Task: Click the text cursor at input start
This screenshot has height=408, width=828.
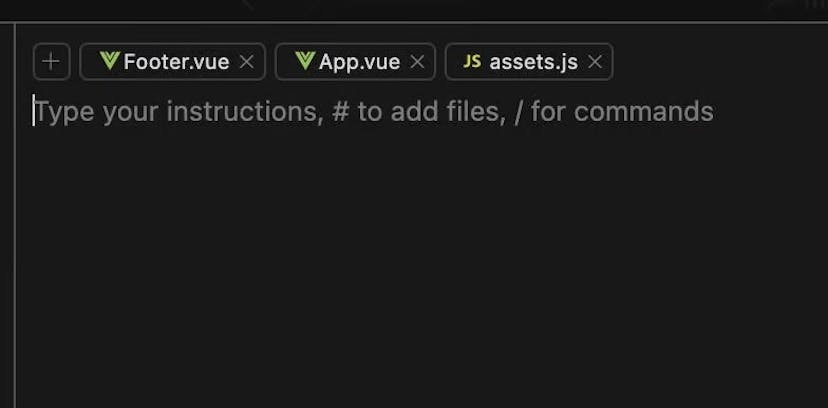Action: [x=34, y=111]
